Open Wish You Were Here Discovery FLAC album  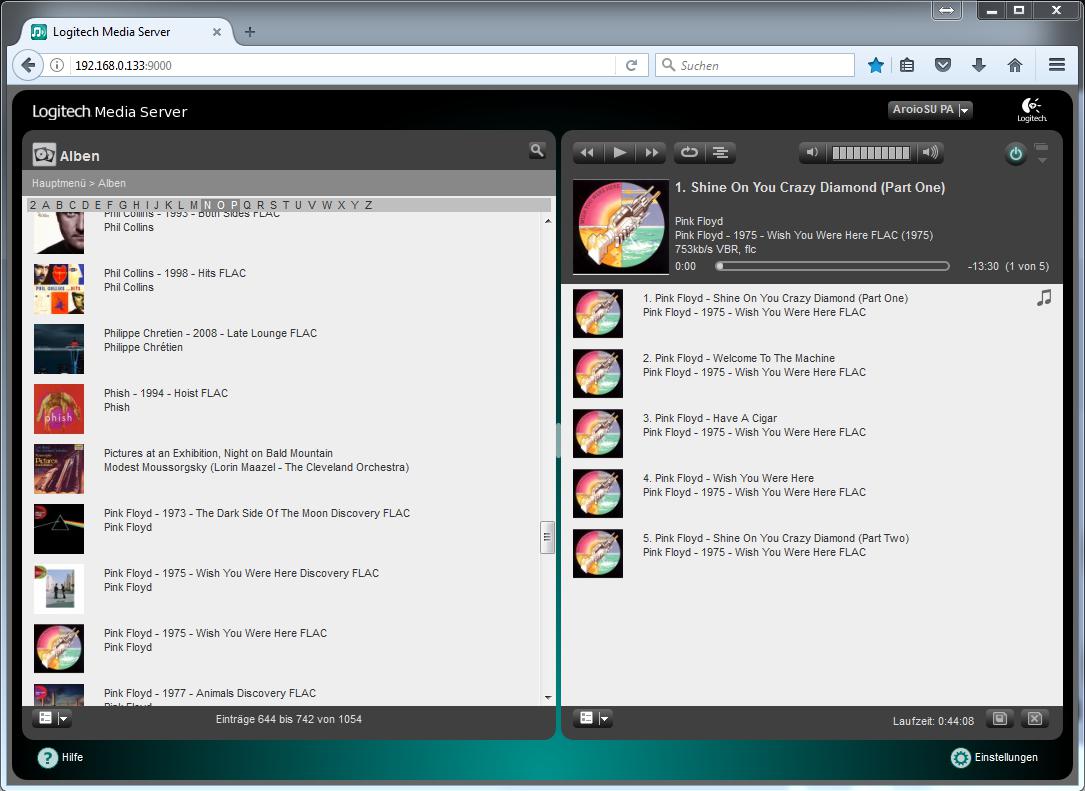click(241, 574)
